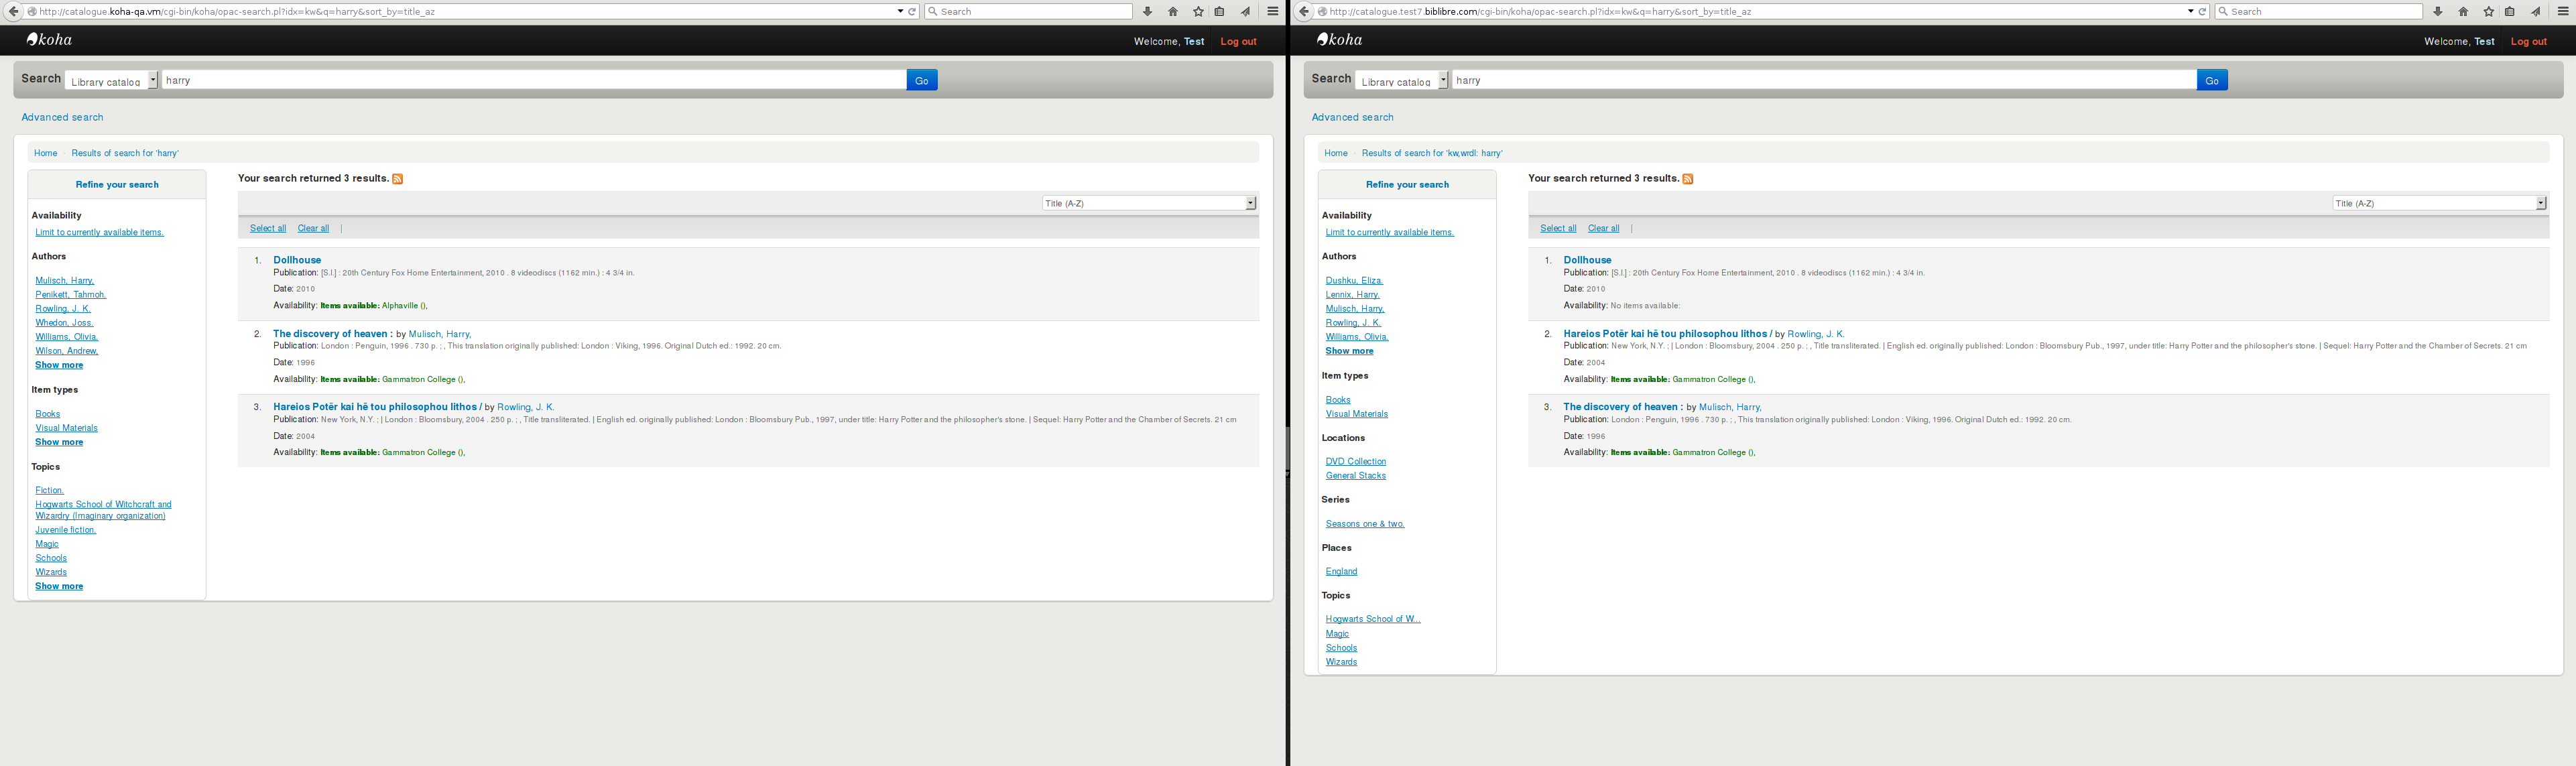Click RSS feed icon in right window

[x=1687, y=179]
